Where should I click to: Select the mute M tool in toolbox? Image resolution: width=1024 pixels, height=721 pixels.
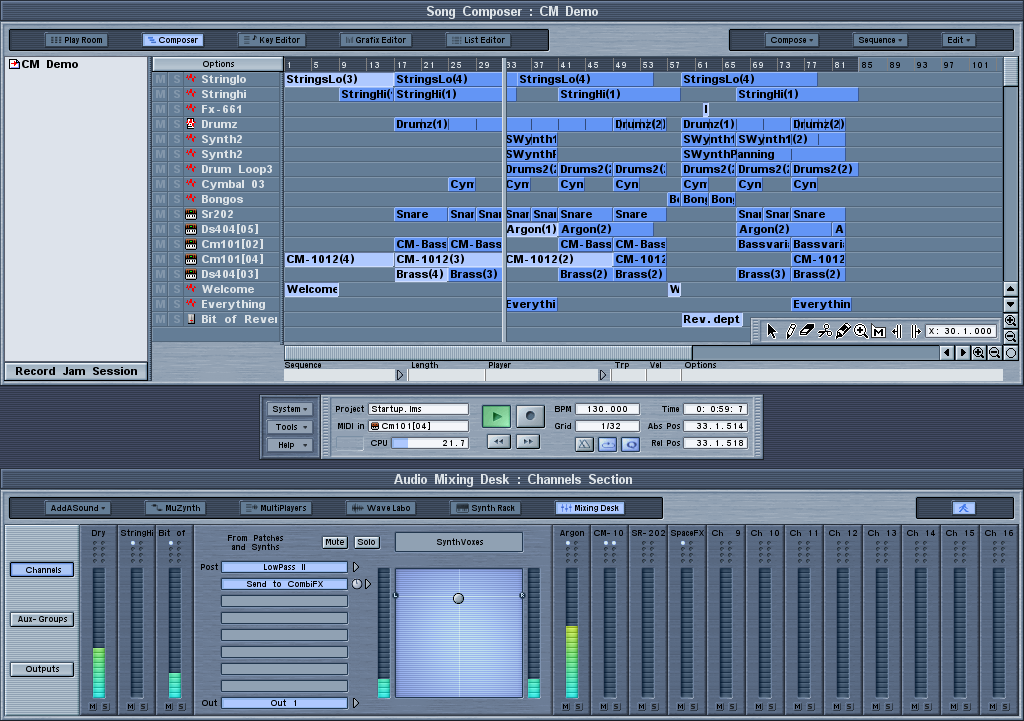[879, 332]
